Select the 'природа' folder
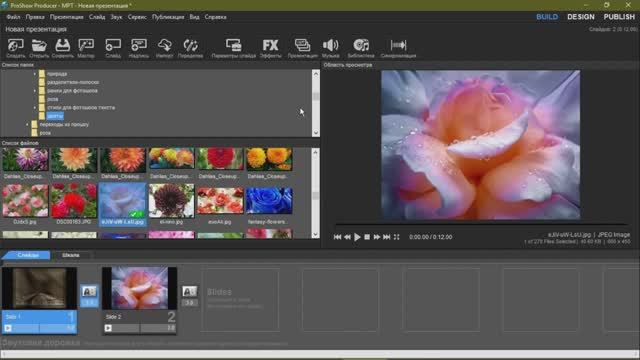 pyautogui.click(x=57, y=74)
